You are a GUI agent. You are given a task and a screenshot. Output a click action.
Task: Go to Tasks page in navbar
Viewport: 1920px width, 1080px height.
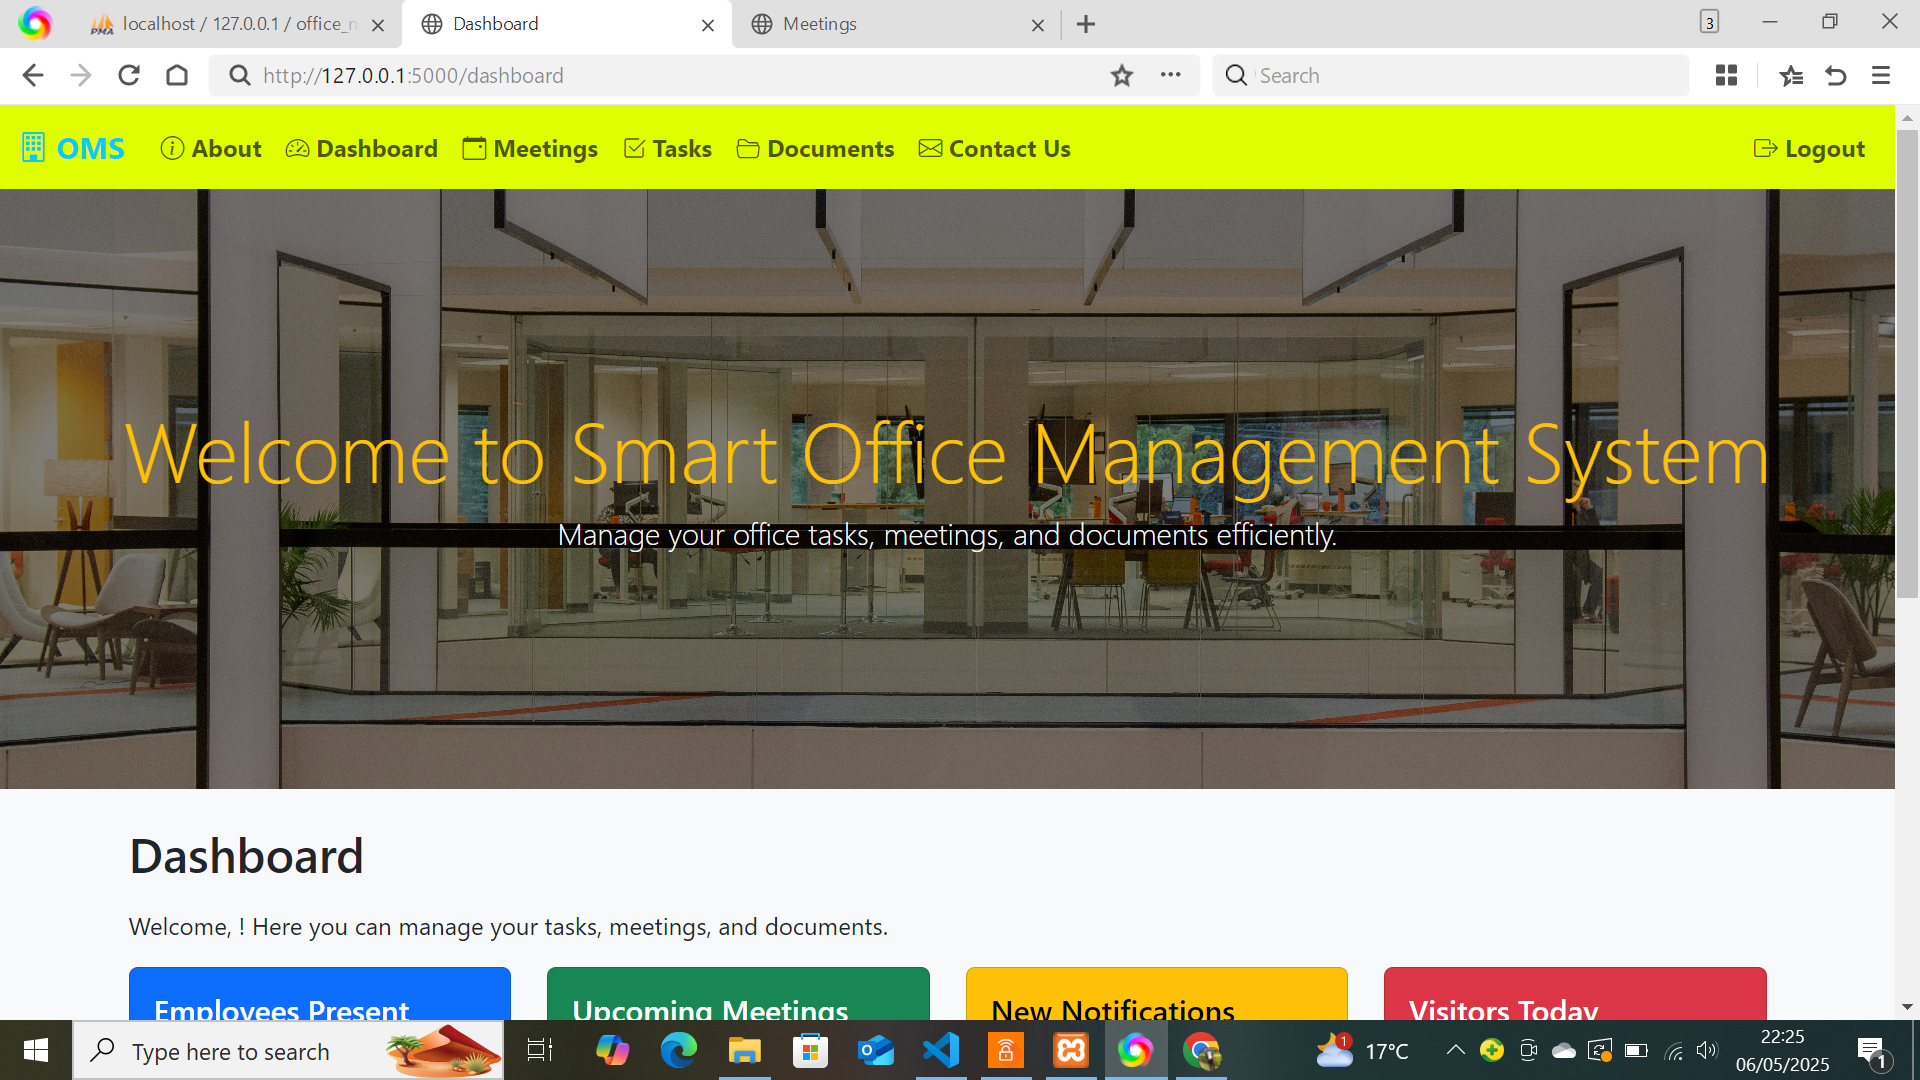tap(668, 149)
